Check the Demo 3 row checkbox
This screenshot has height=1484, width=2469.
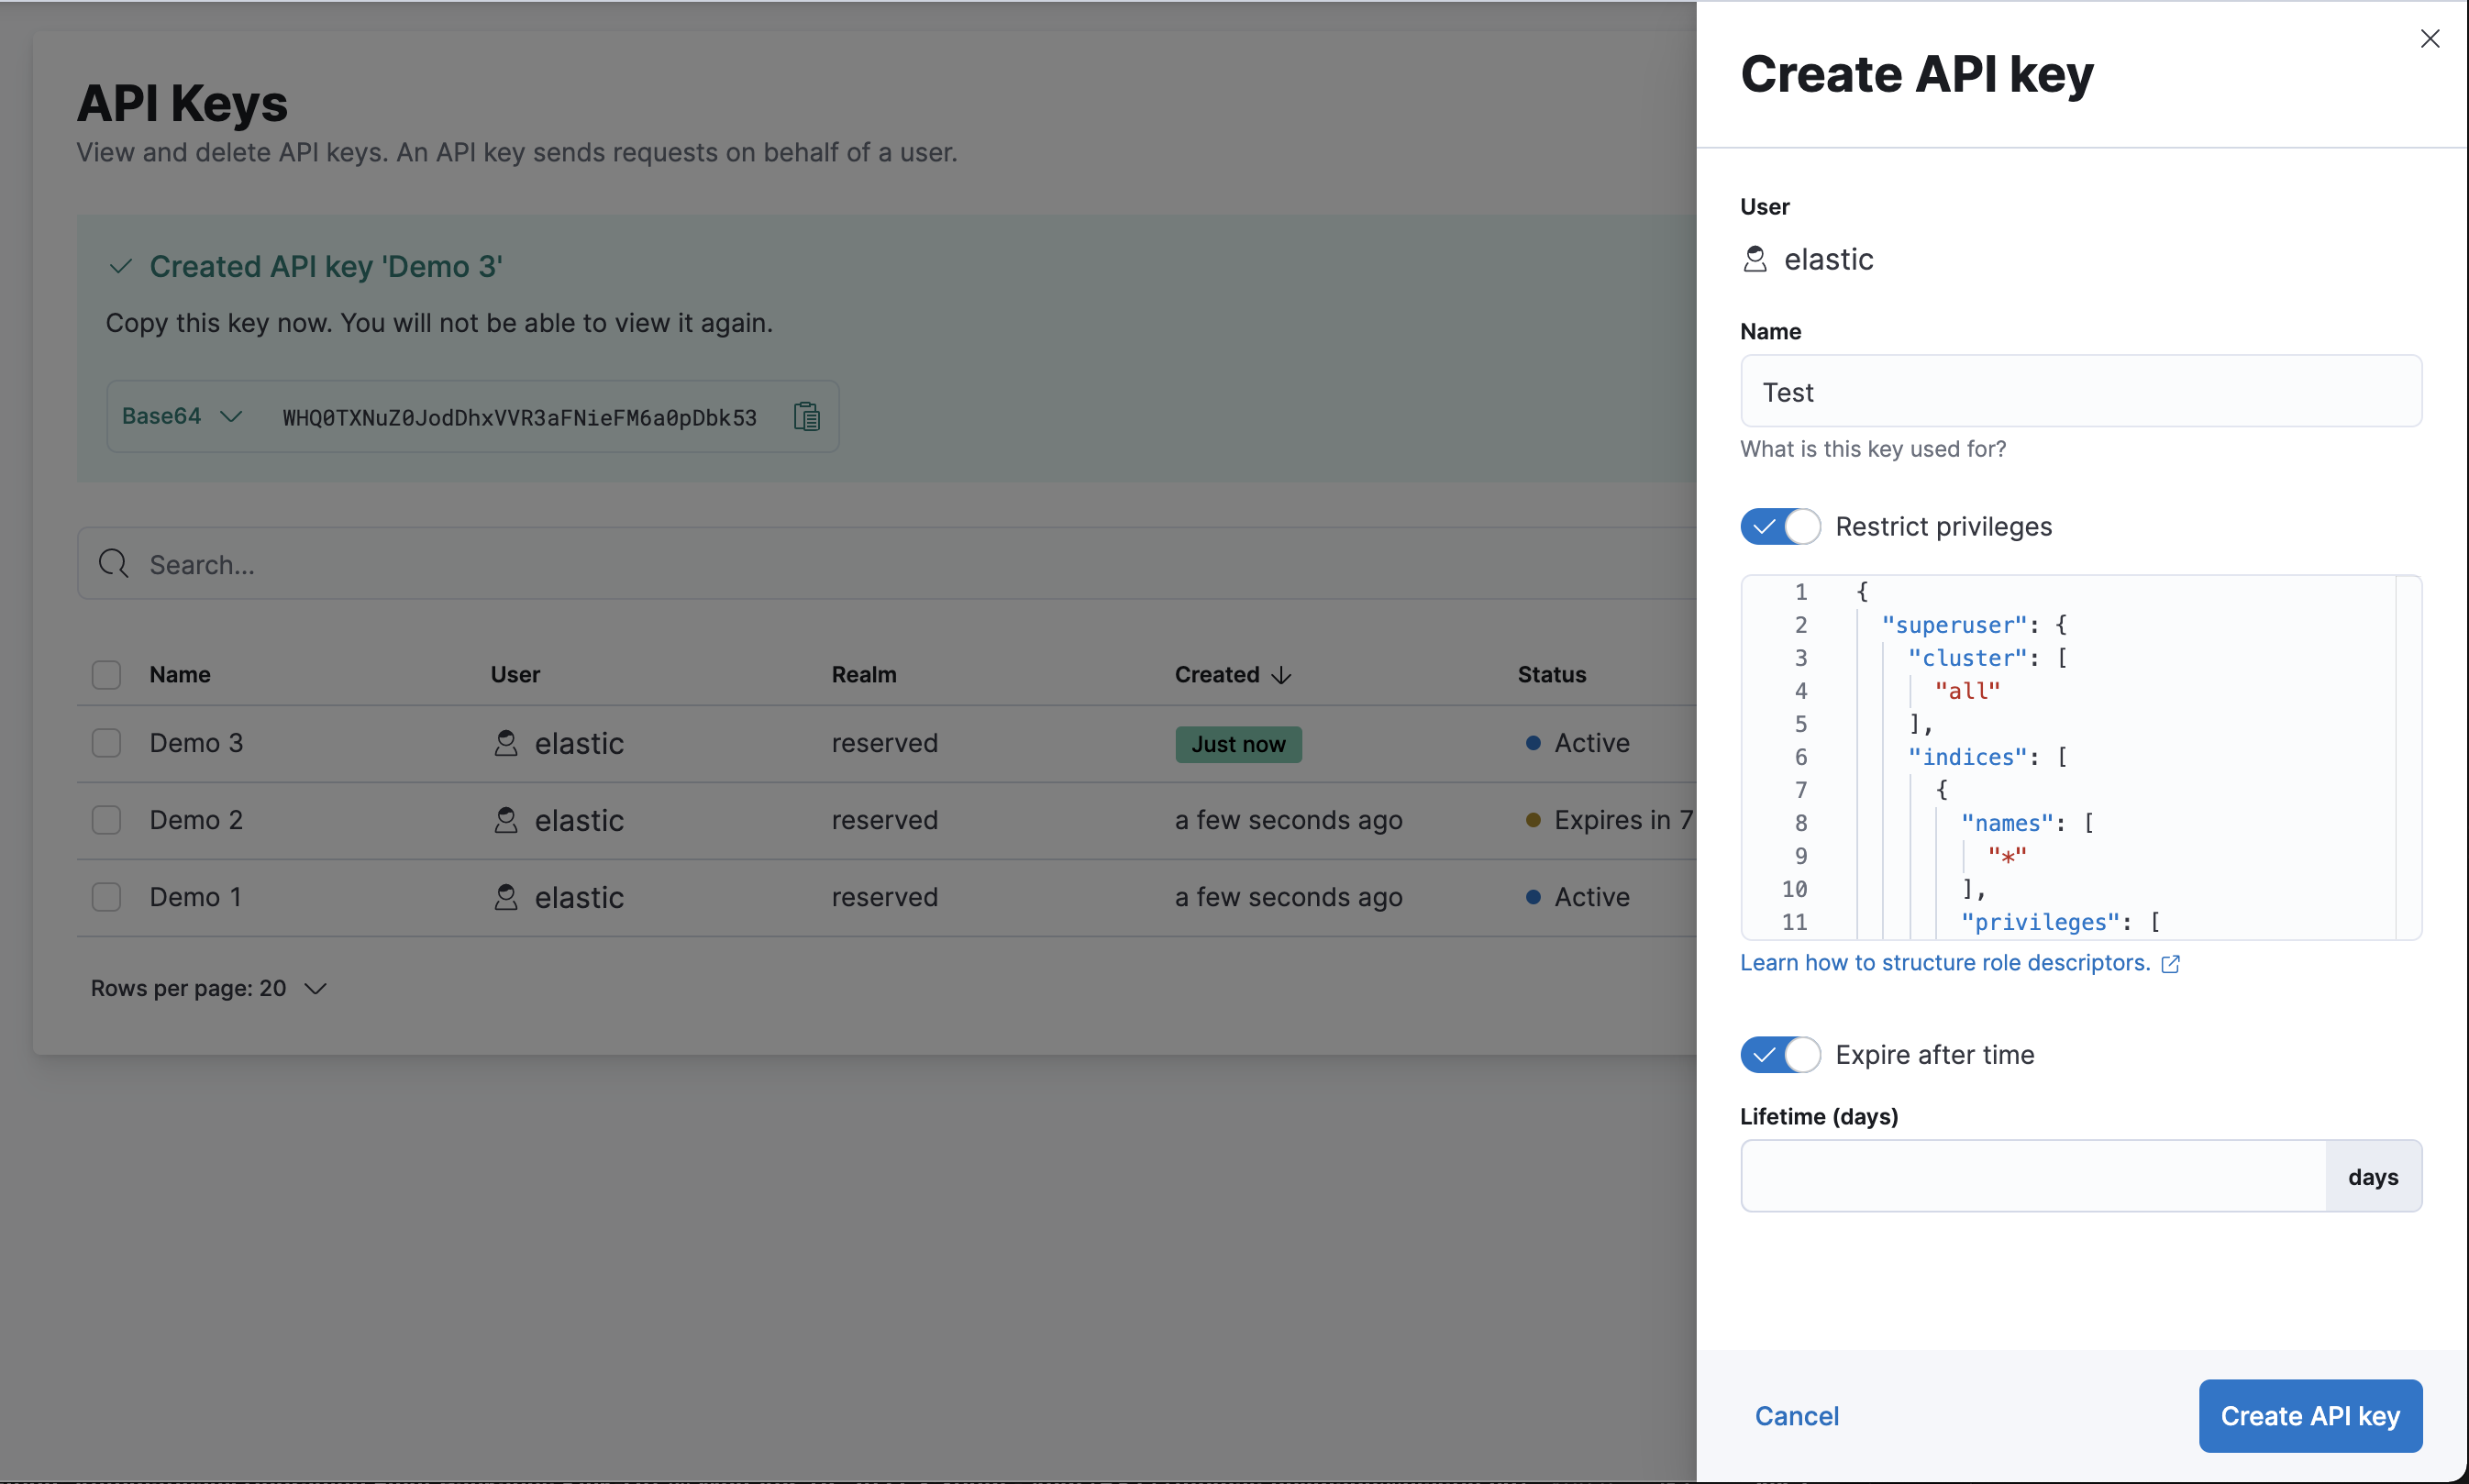pos(106,742)
